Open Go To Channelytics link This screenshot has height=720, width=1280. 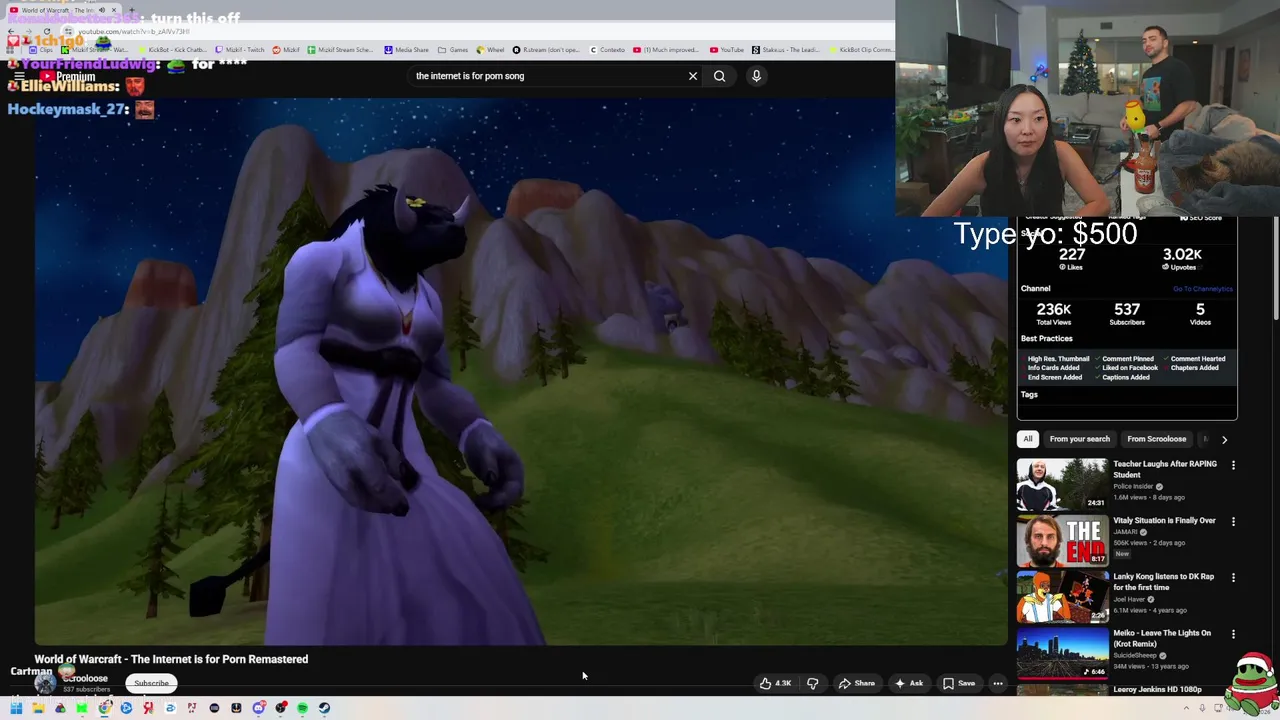[1203, 289]
